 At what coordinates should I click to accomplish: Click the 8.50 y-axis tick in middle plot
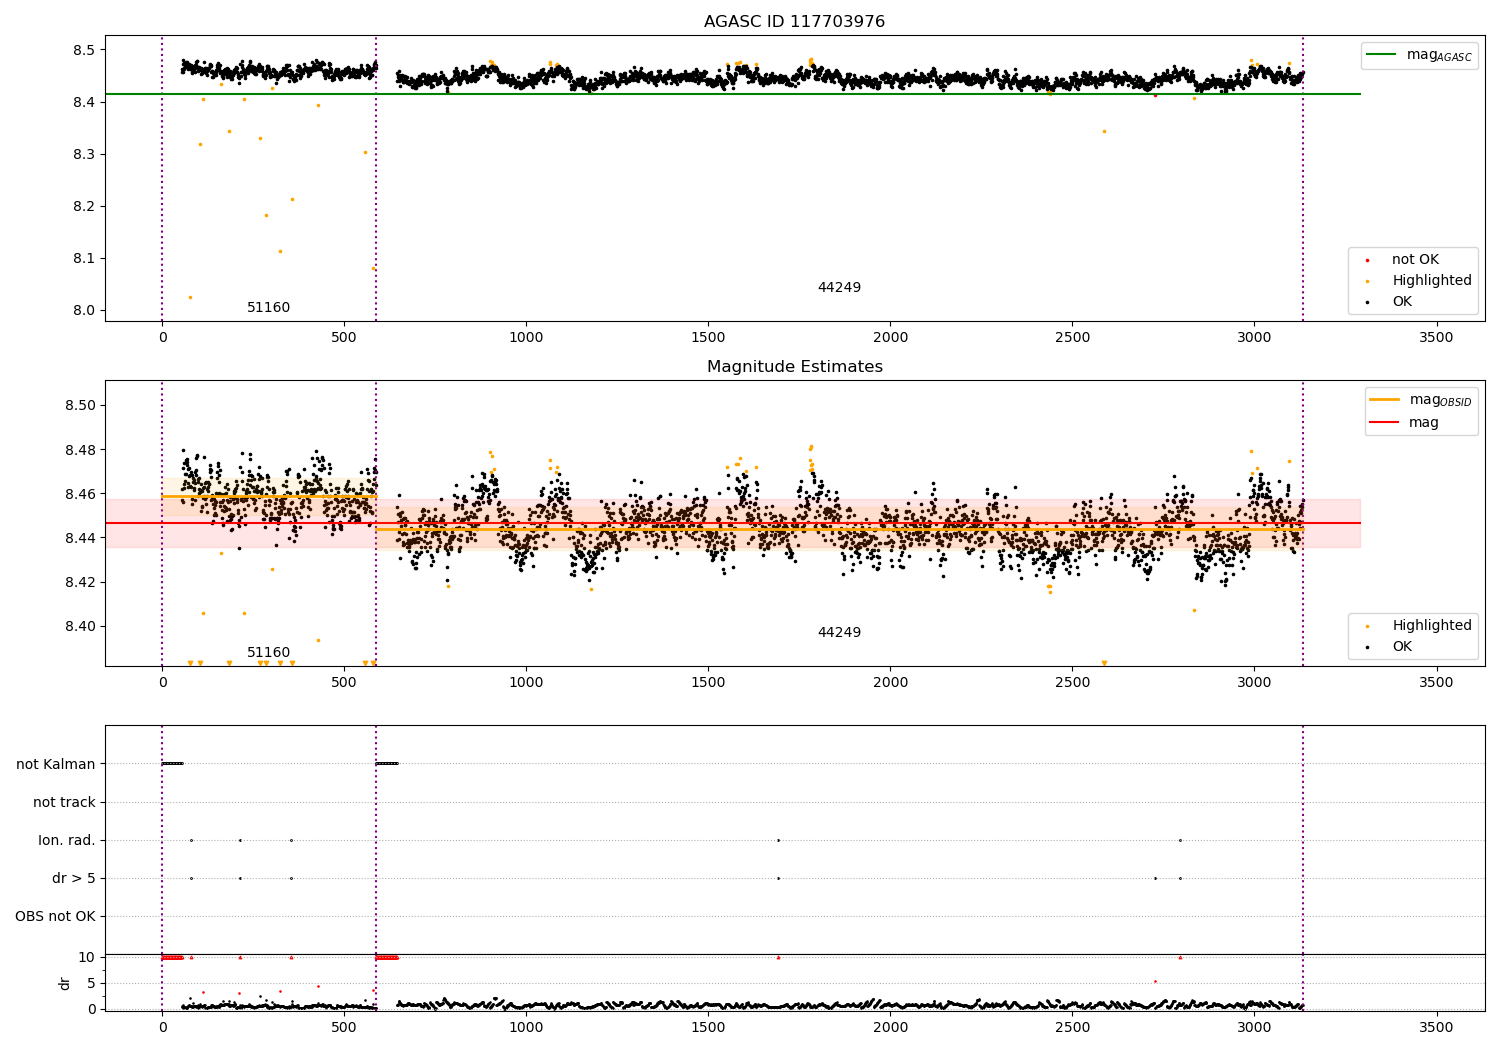click(x=80, y=406)
